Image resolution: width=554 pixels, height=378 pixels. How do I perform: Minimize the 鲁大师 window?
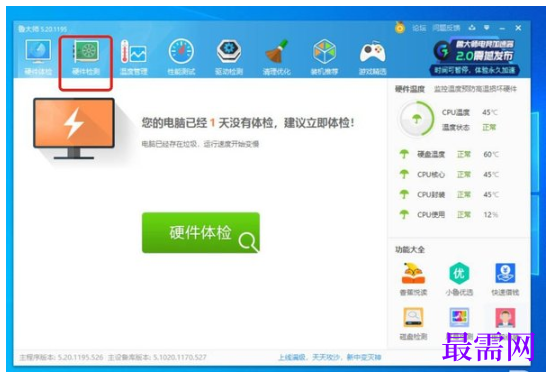[502, 28]
